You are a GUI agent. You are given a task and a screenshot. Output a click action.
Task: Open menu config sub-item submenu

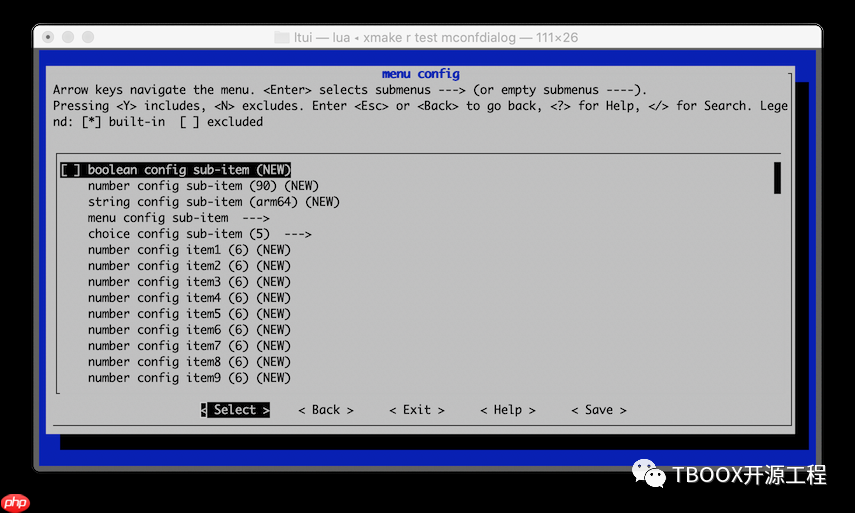click(179, 218)
